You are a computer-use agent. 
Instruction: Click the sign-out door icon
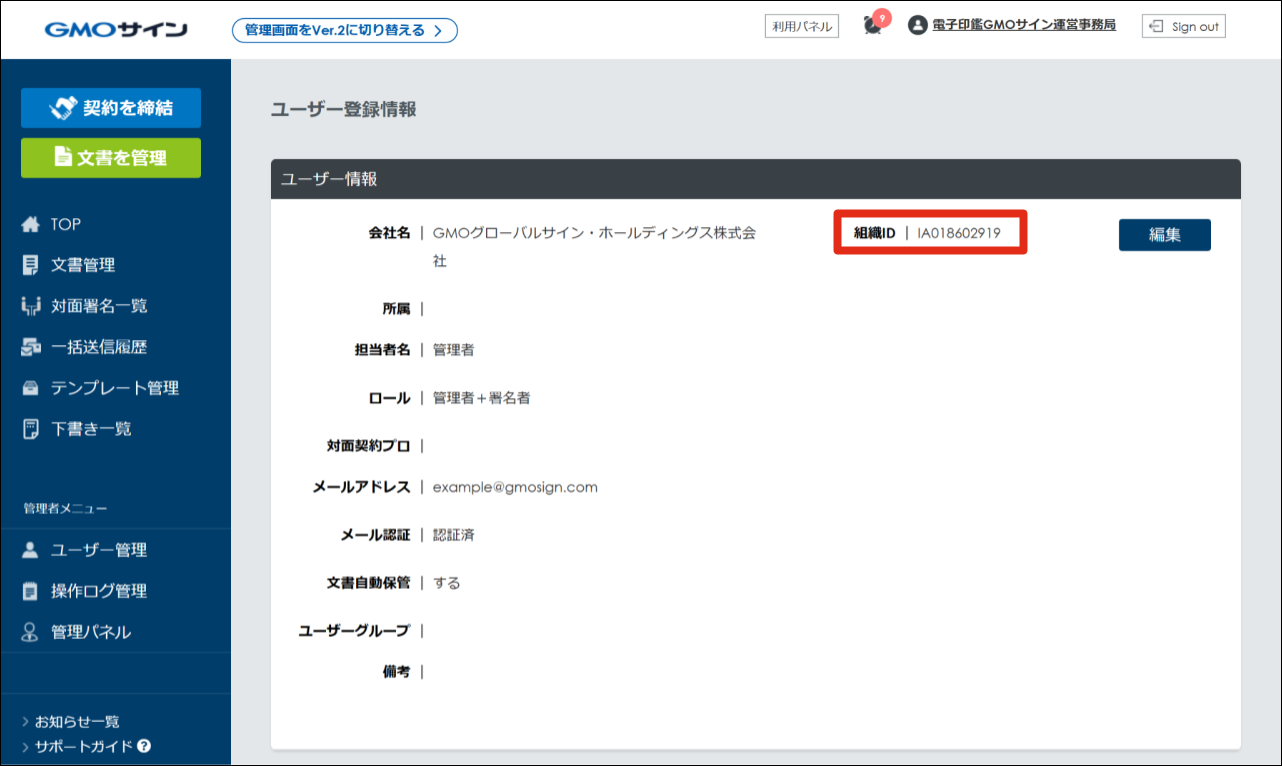(x=1157, y=26)
